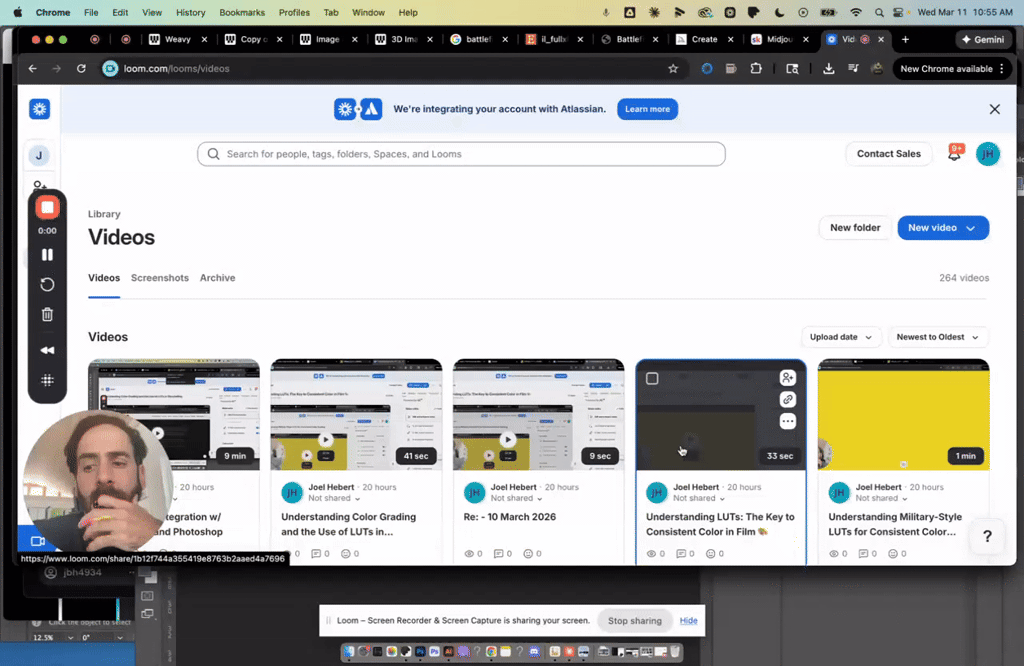1024x666 pixels.
Task: Click New Chrome available button
Action: [x=952, y=69]
